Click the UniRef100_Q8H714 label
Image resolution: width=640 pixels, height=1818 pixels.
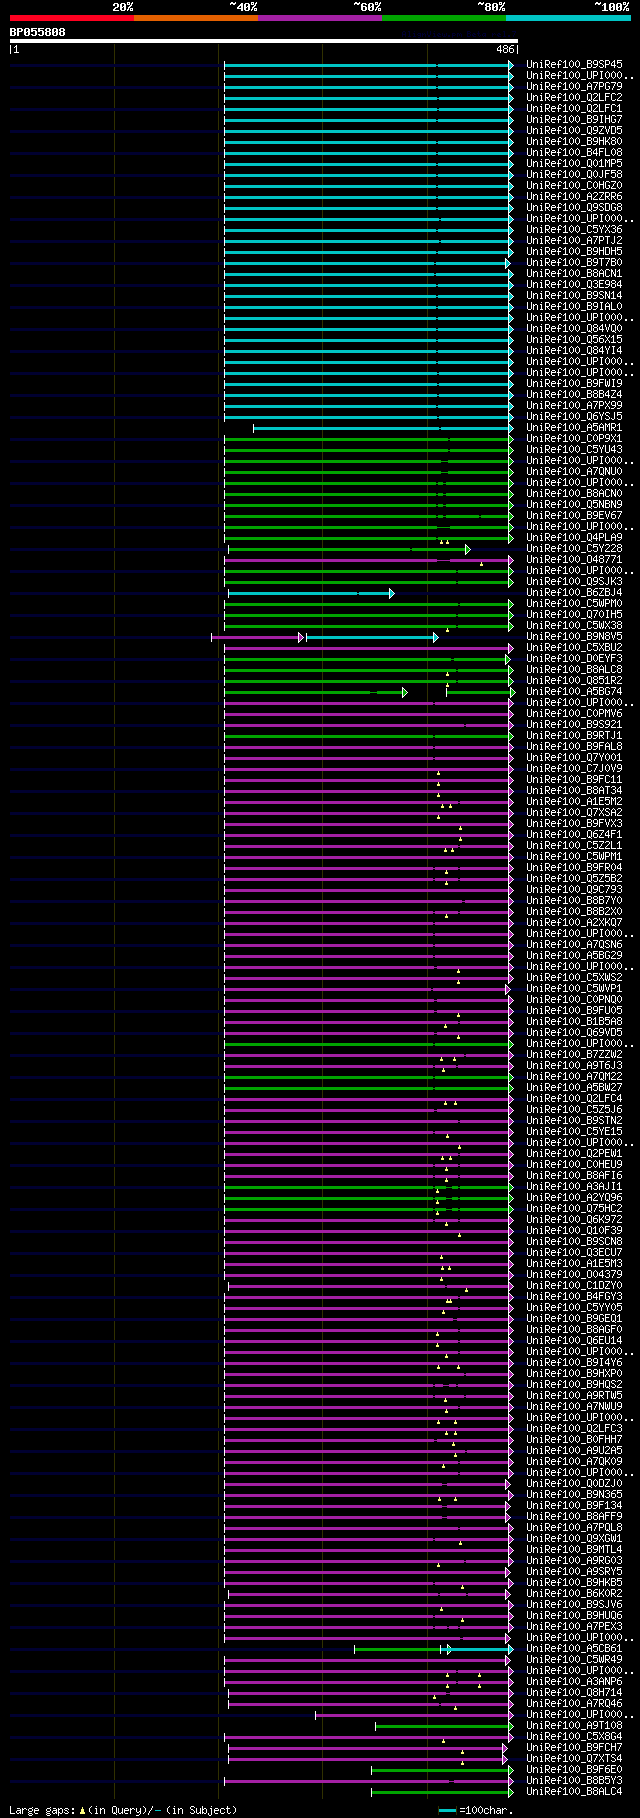click(574, 1692)
